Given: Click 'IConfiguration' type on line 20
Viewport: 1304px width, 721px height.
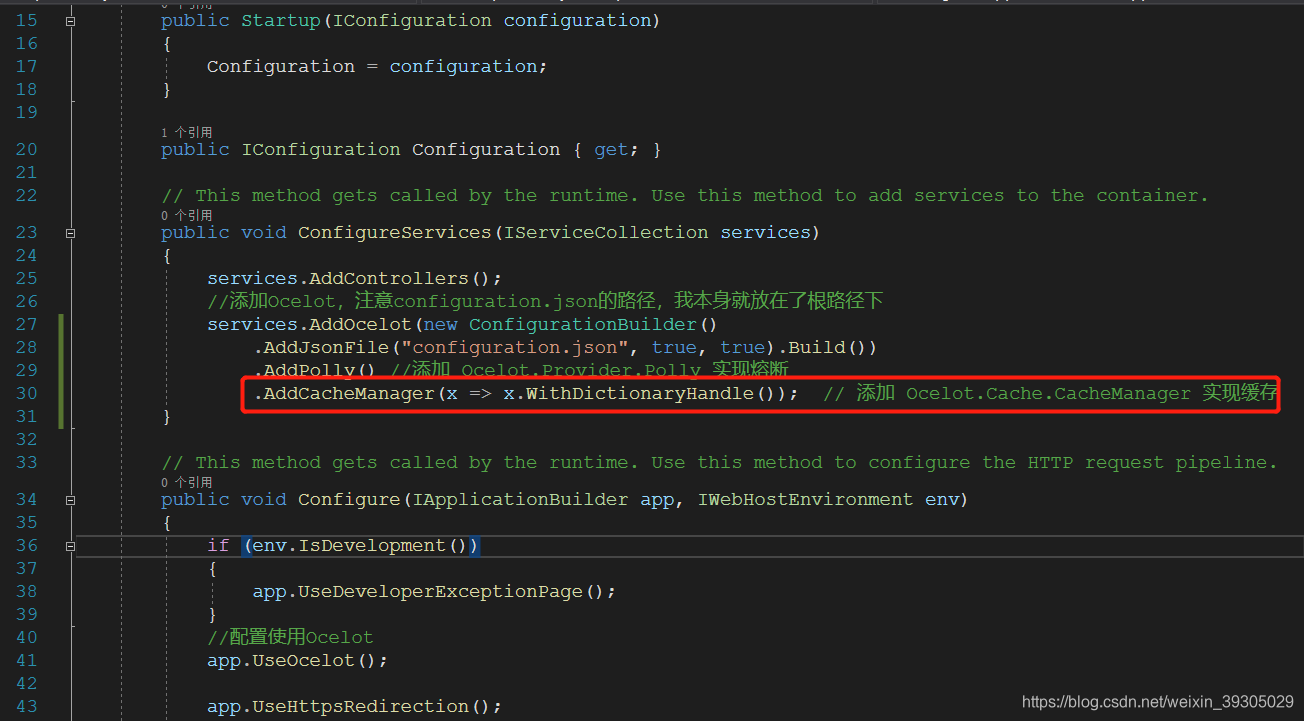Looking at the screenshot, I should pos(321,149).
